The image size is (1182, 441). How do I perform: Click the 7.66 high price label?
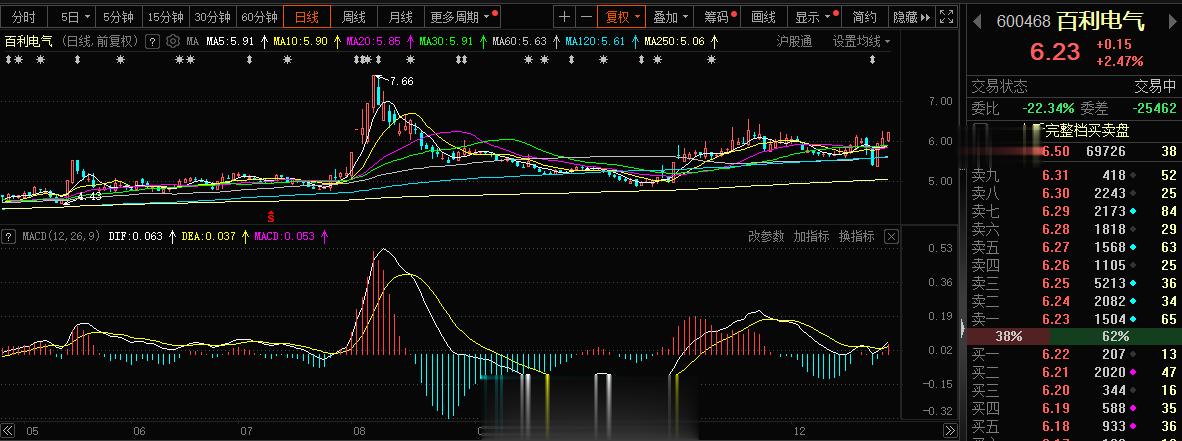(x=402, y=81)
